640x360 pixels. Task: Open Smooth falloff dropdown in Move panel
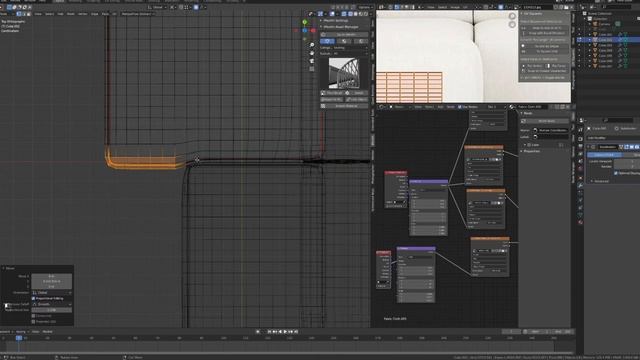click(x=52, y=304)
